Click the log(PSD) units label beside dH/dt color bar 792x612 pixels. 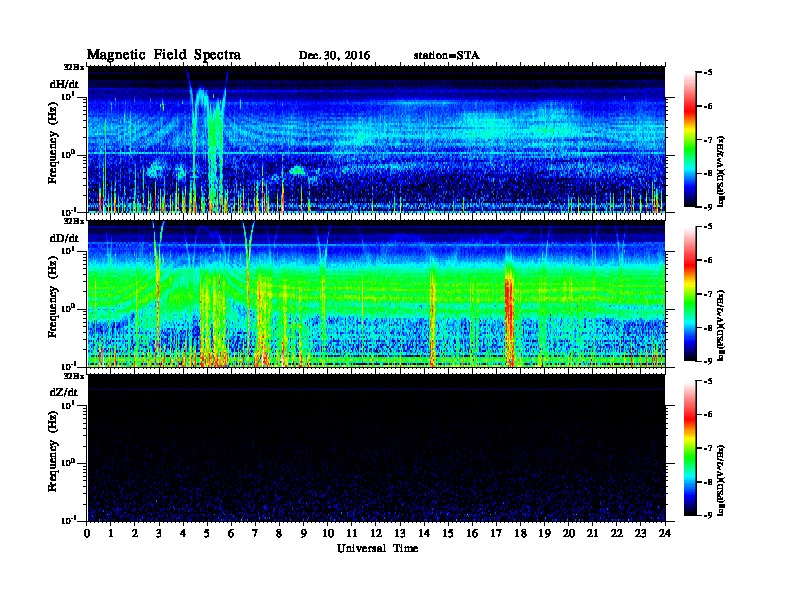pos(721,171)
